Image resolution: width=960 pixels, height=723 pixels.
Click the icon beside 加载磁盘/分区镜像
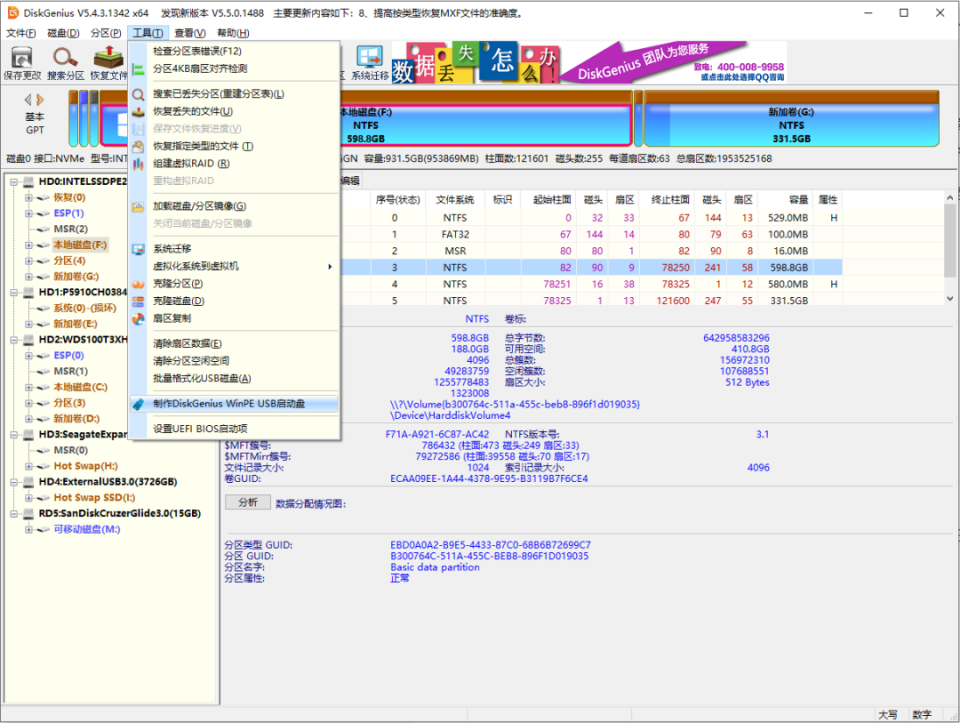click(x=139, y=206)
